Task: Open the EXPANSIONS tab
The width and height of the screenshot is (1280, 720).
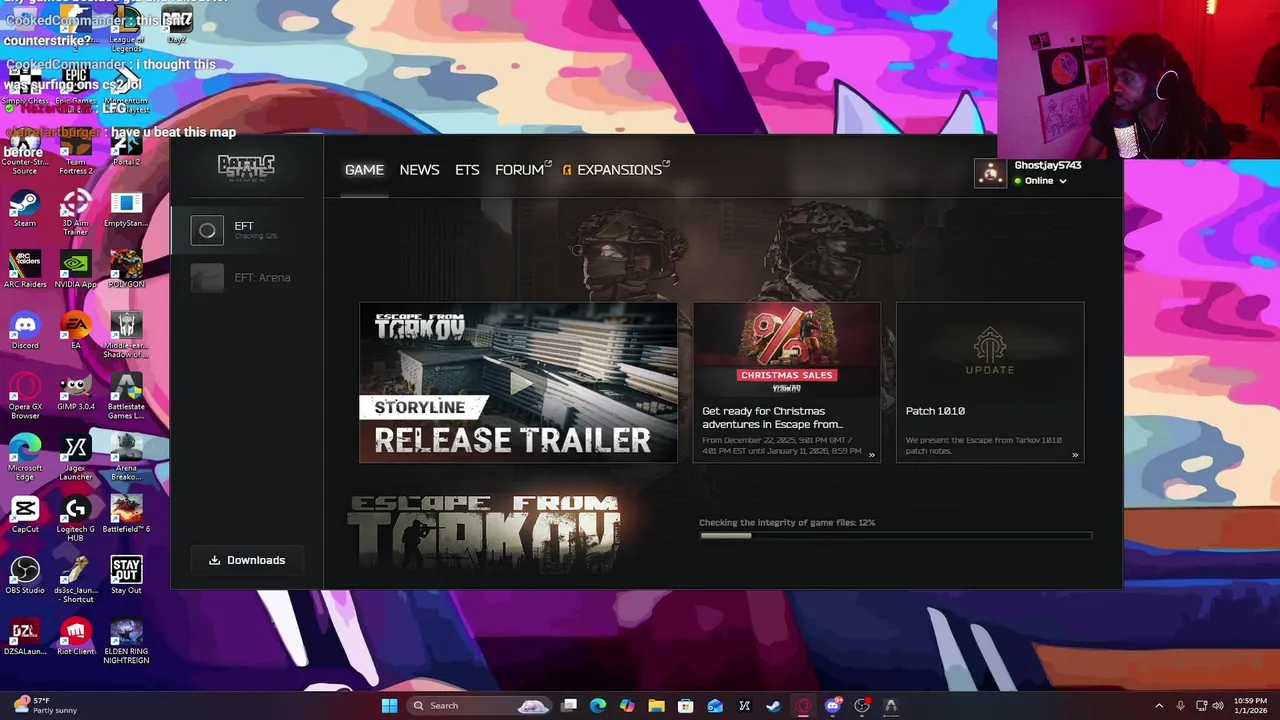Action: 615,170
